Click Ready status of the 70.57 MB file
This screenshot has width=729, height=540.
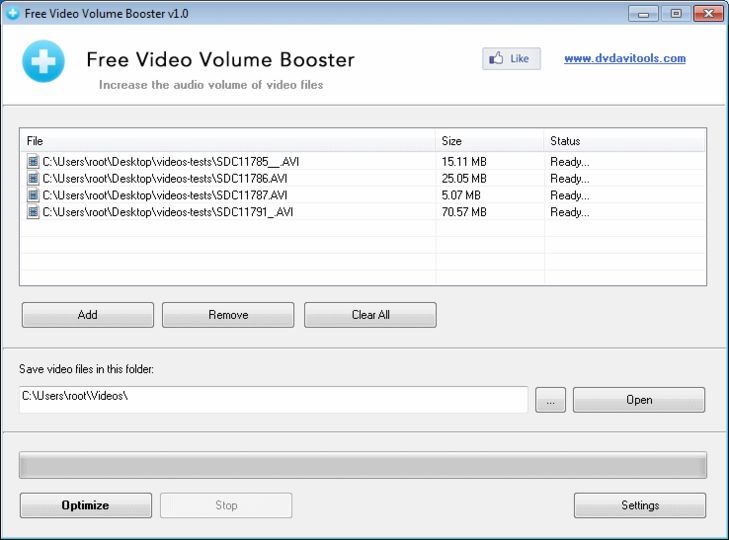pyautogui.click(x=570, y=212)
